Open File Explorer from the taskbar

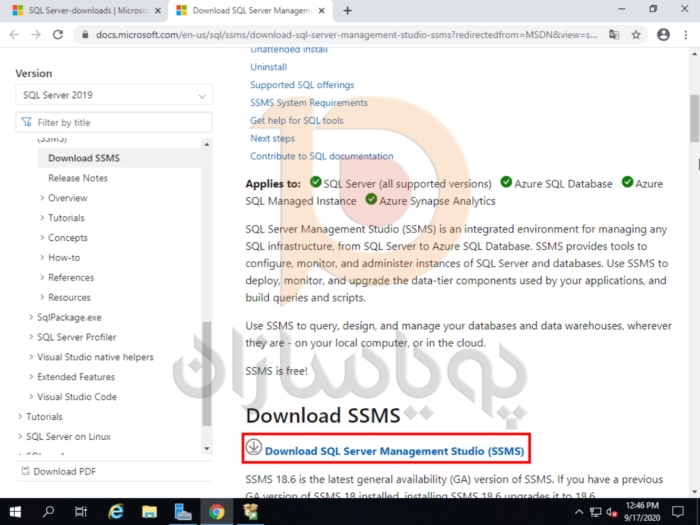(x=149, y=512)
